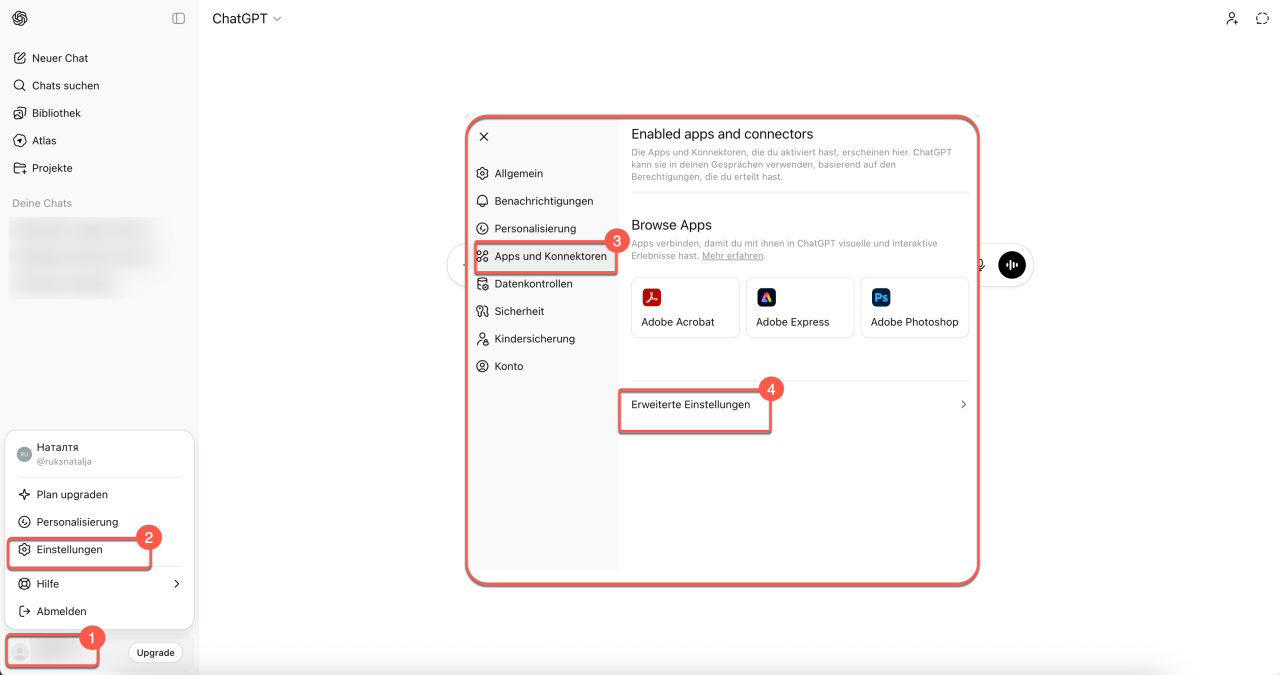
Task: Click the Neuer Chat pencil icon
Action: [x=20, y=58]
